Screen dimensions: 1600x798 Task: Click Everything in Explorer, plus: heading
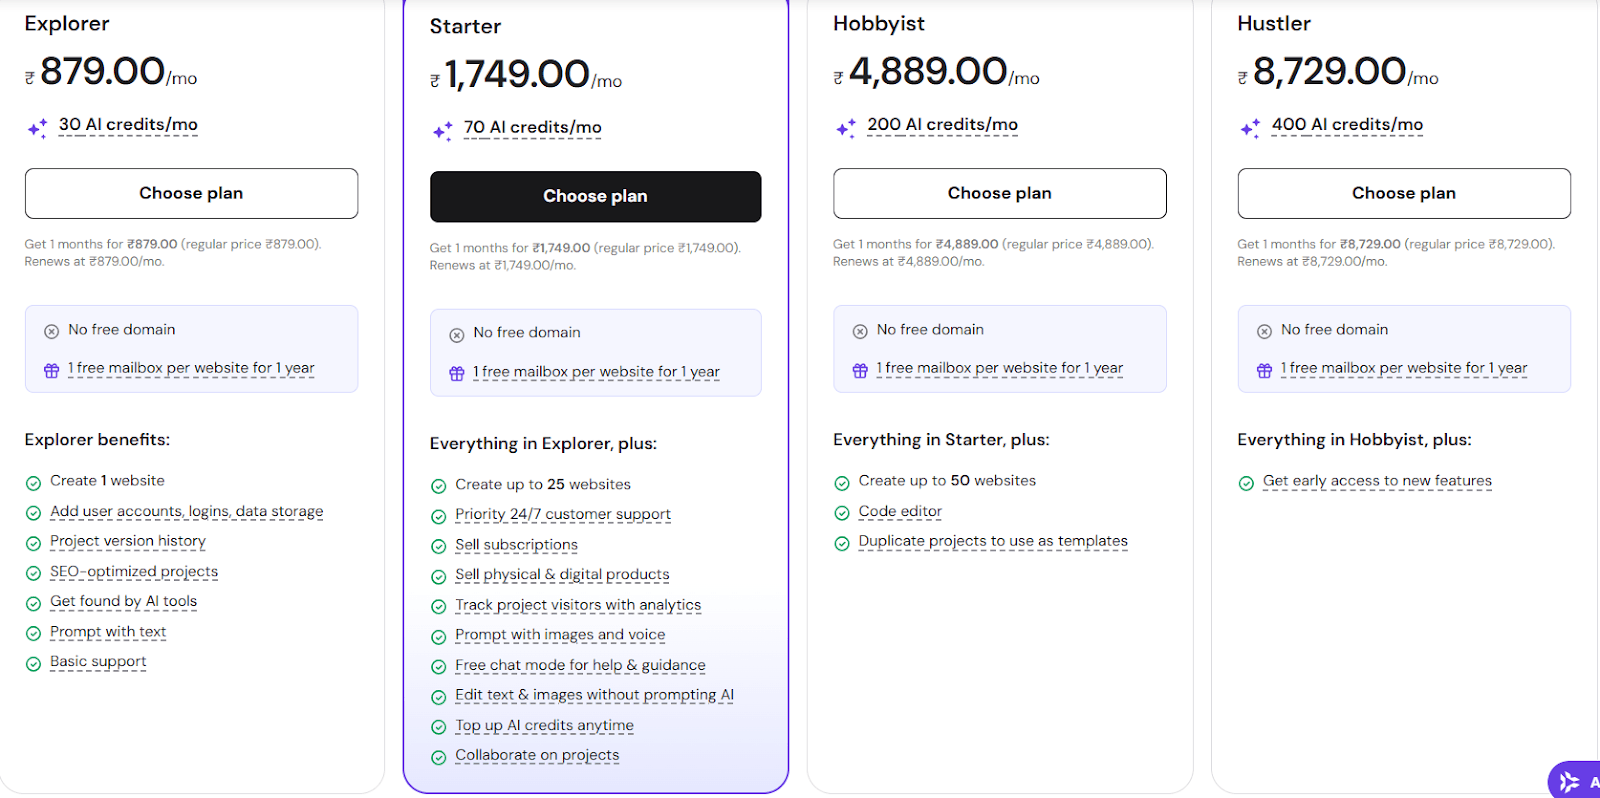[x=543, y=444]
